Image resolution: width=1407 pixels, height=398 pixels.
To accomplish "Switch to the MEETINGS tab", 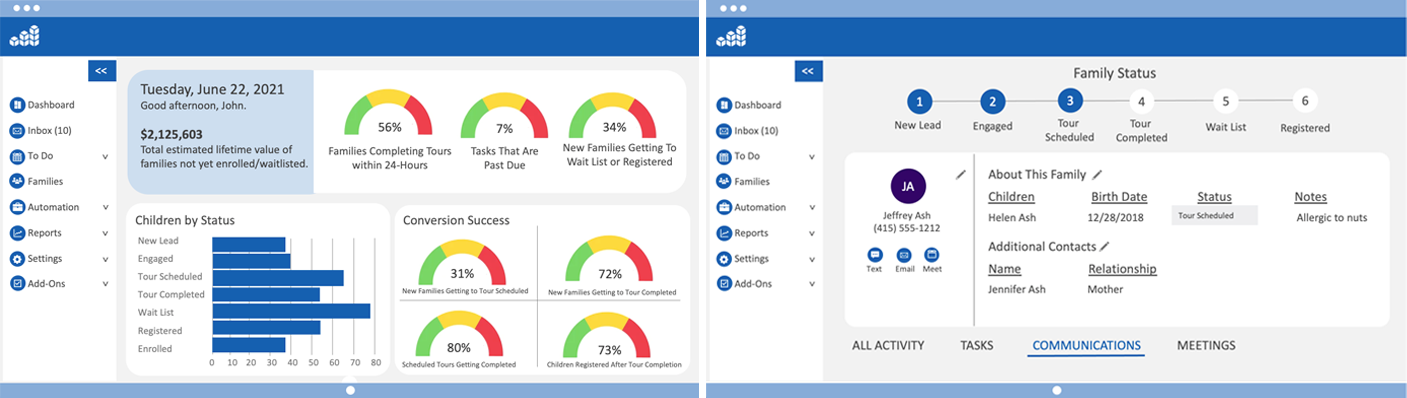I will [x=1206, y=346].
